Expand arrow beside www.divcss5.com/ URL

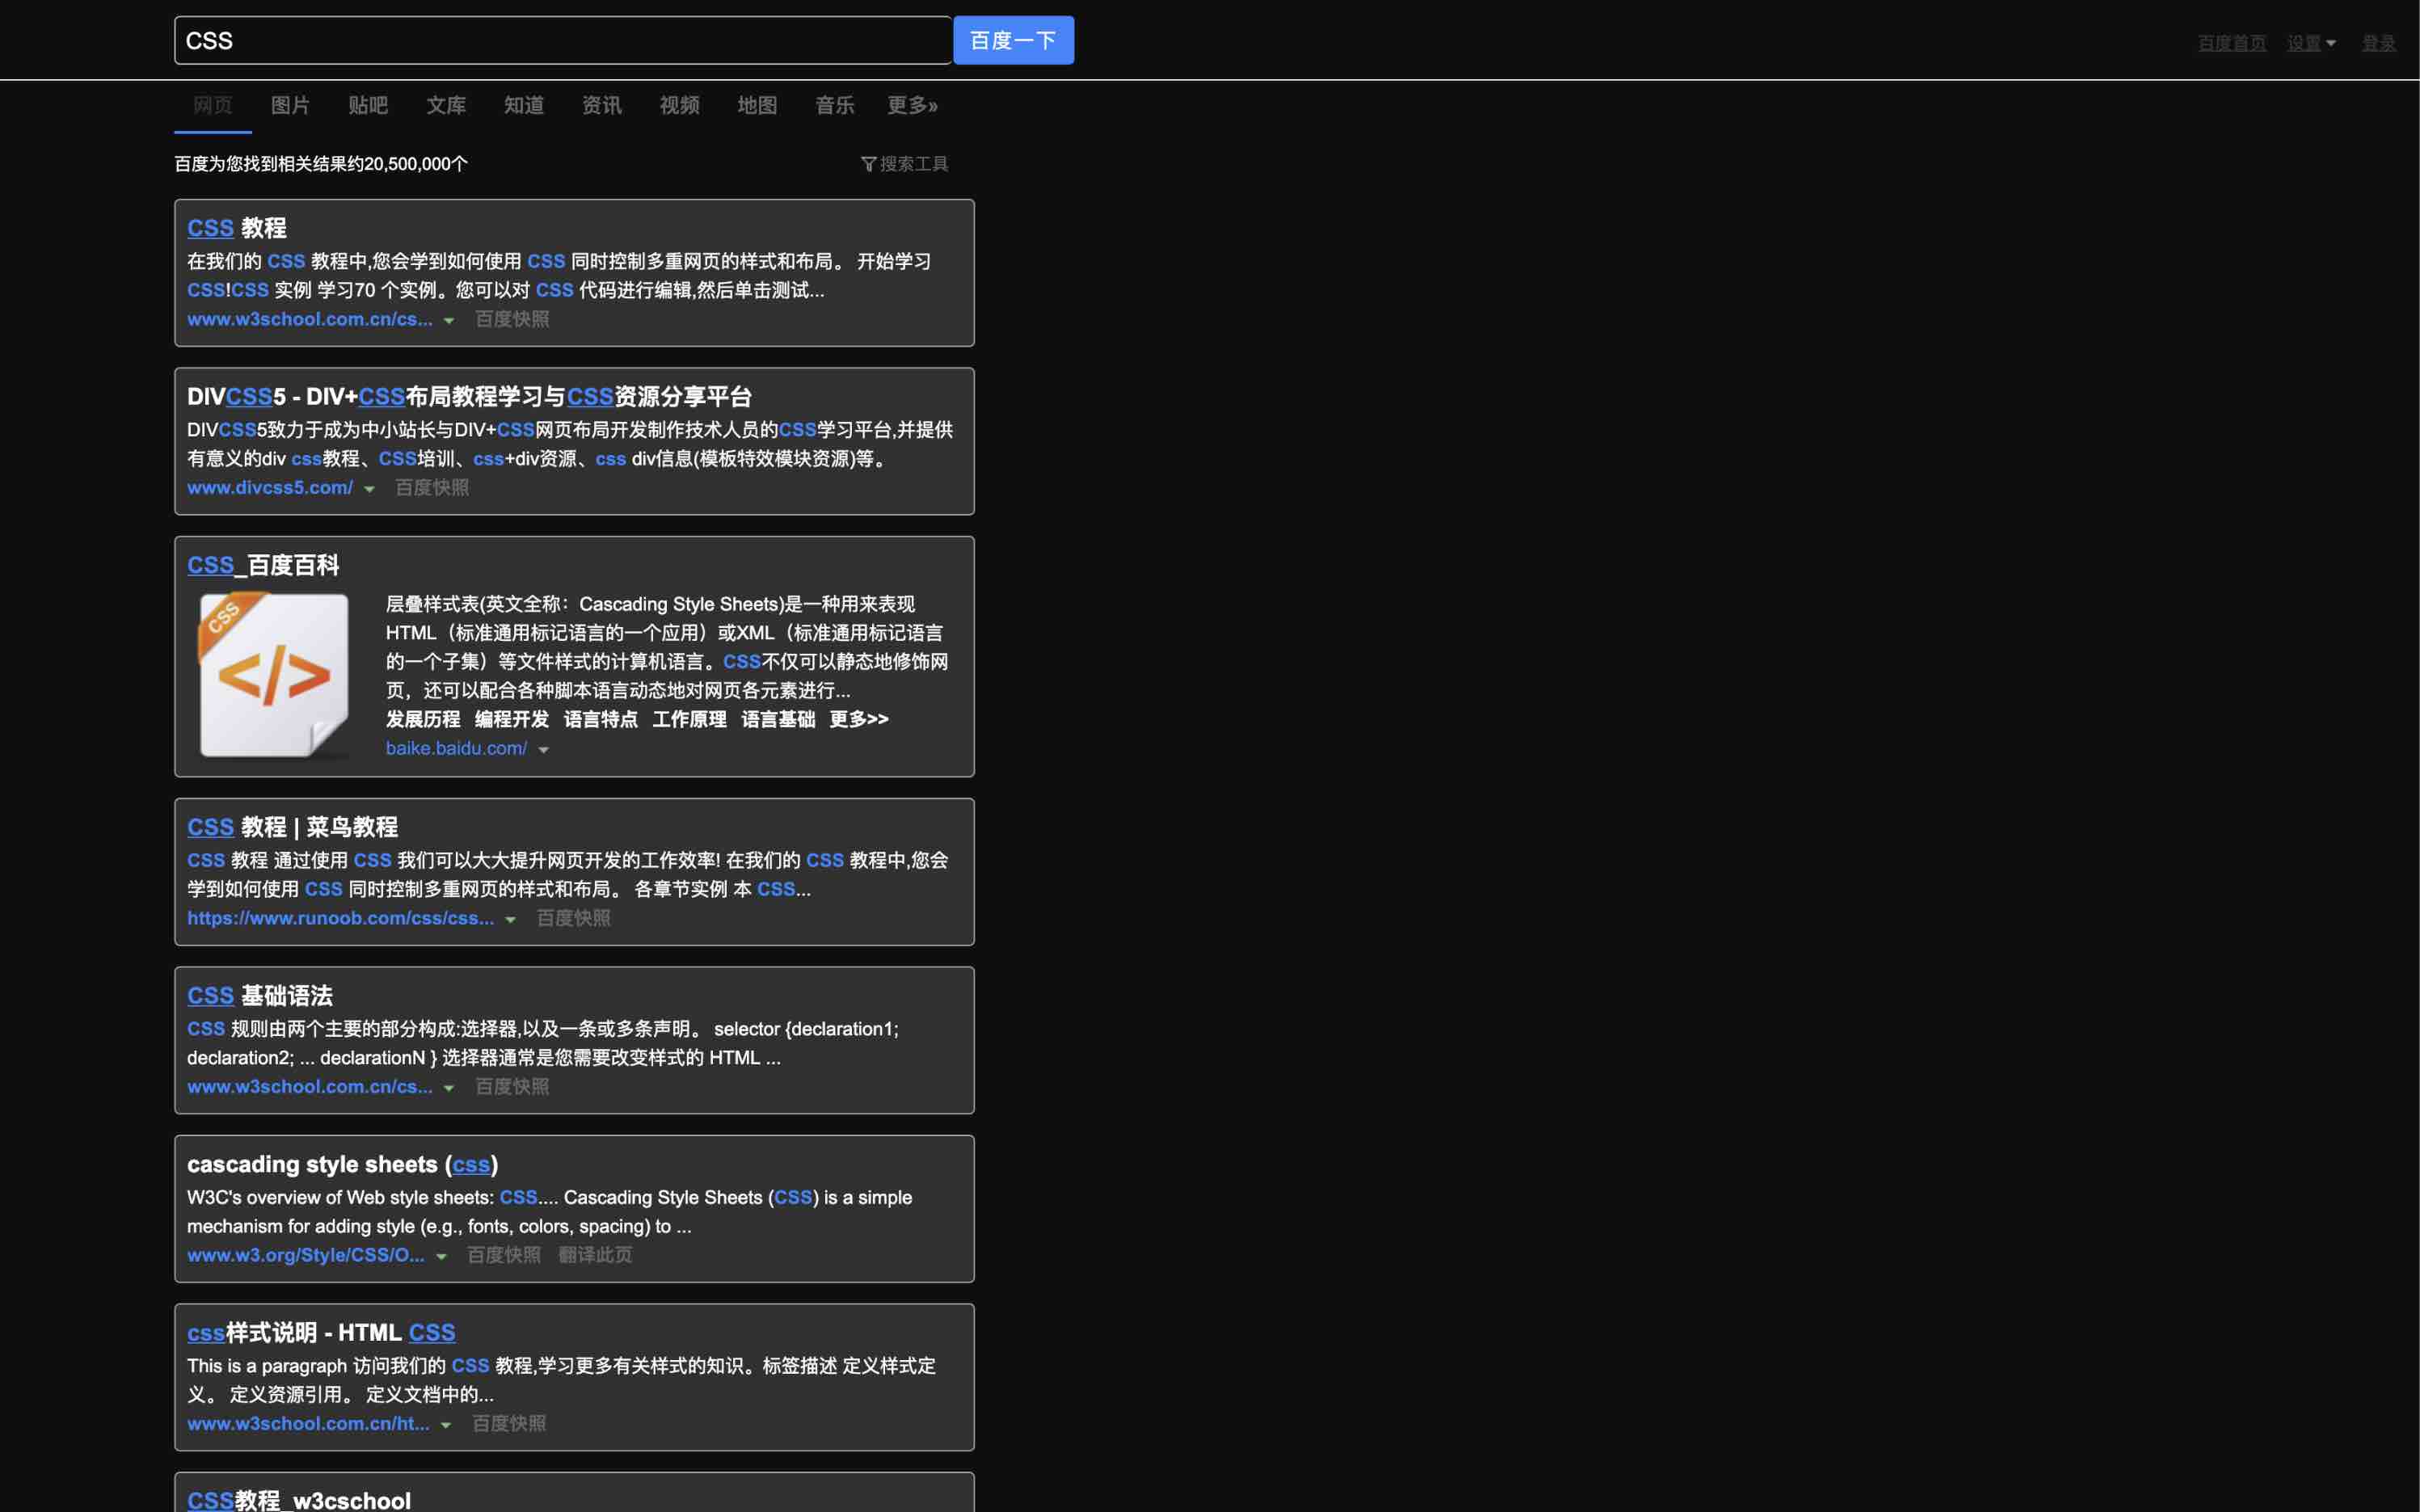(x=369, y=490)
